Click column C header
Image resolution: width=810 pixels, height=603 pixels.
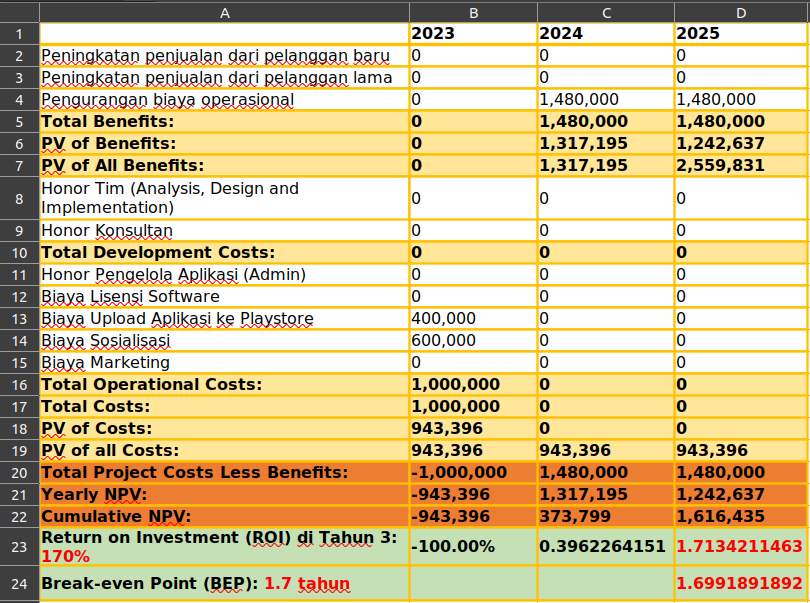pyautogui.click(x=604, y=12)
